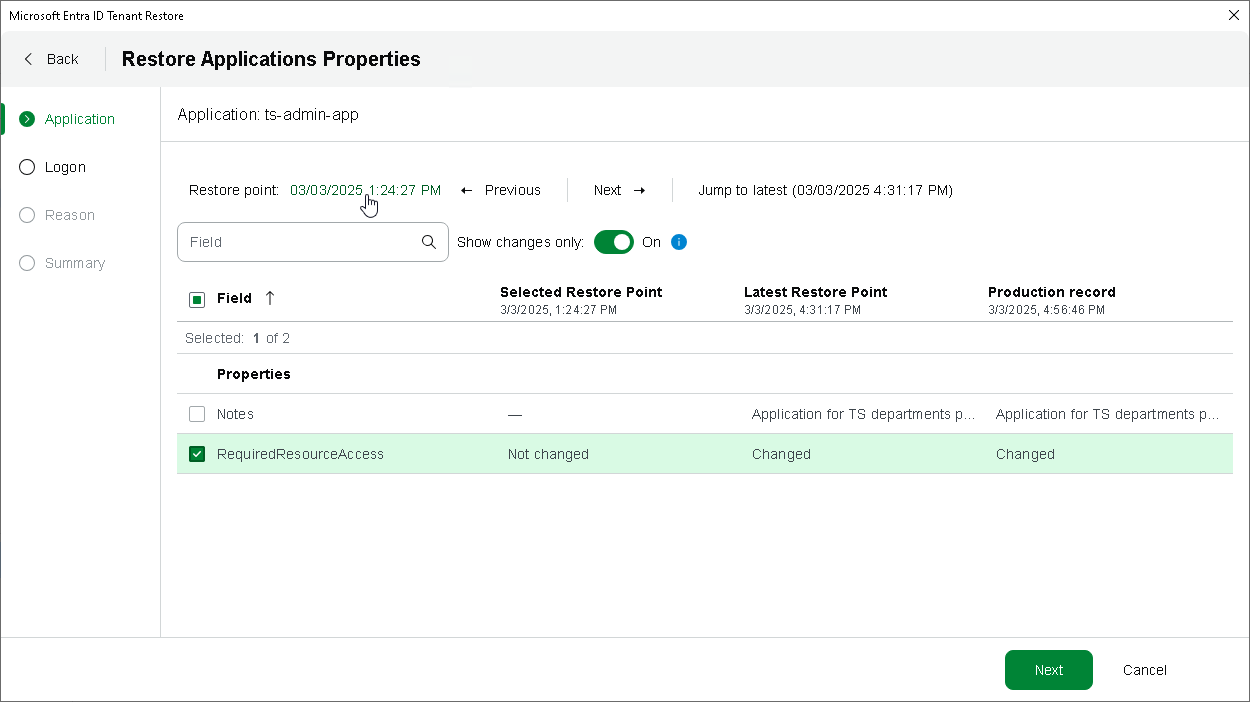
Task: Click the Back arrow icon
Action: (x=28, y=59)
